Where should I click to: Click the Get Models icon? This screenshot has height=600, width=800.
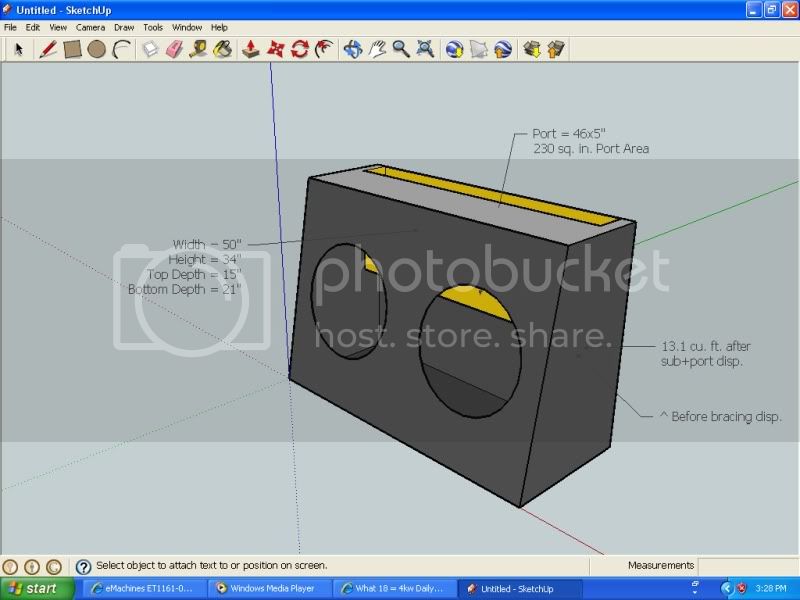pos(532,49)
